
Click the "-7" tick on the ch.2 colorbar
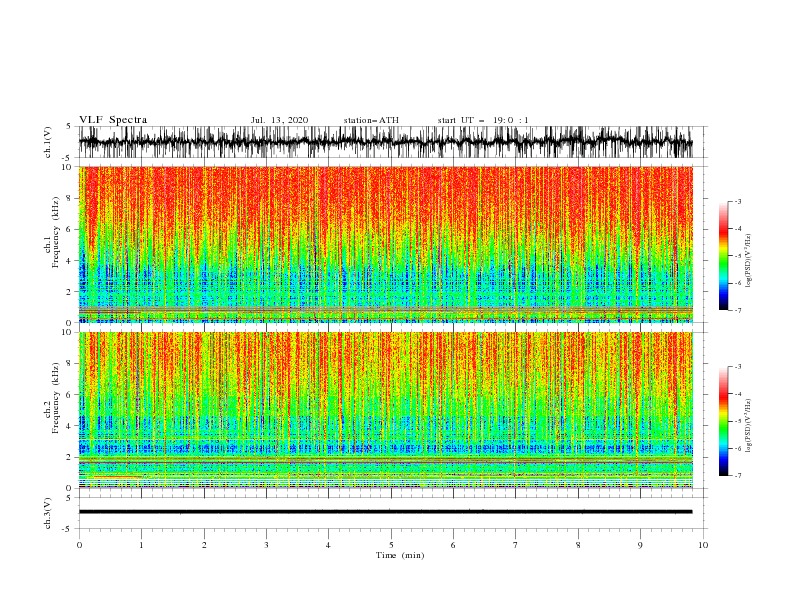(x=737, y=475)
